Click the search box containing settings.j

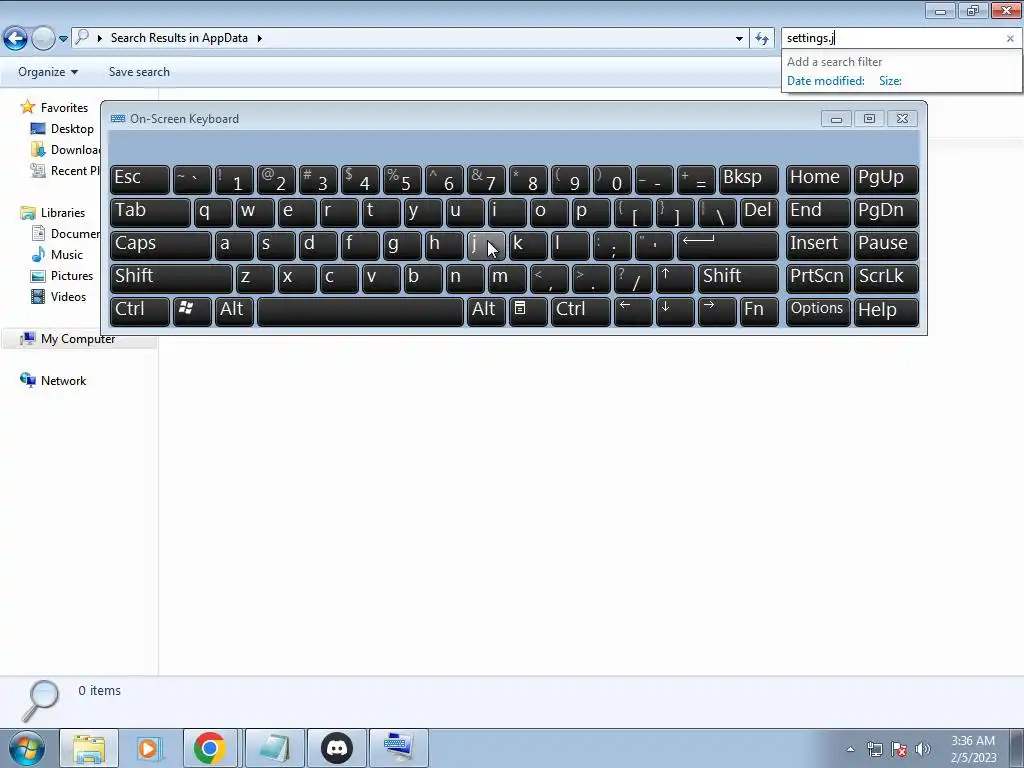coord(893,38)
